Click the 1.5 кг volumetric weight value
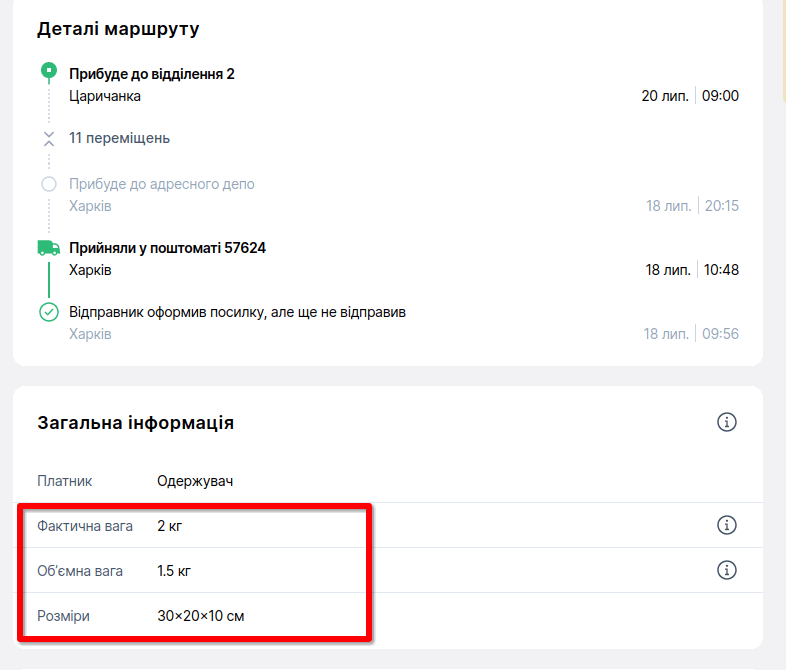Viewport: 786px width, 670px height. [174, 571]
